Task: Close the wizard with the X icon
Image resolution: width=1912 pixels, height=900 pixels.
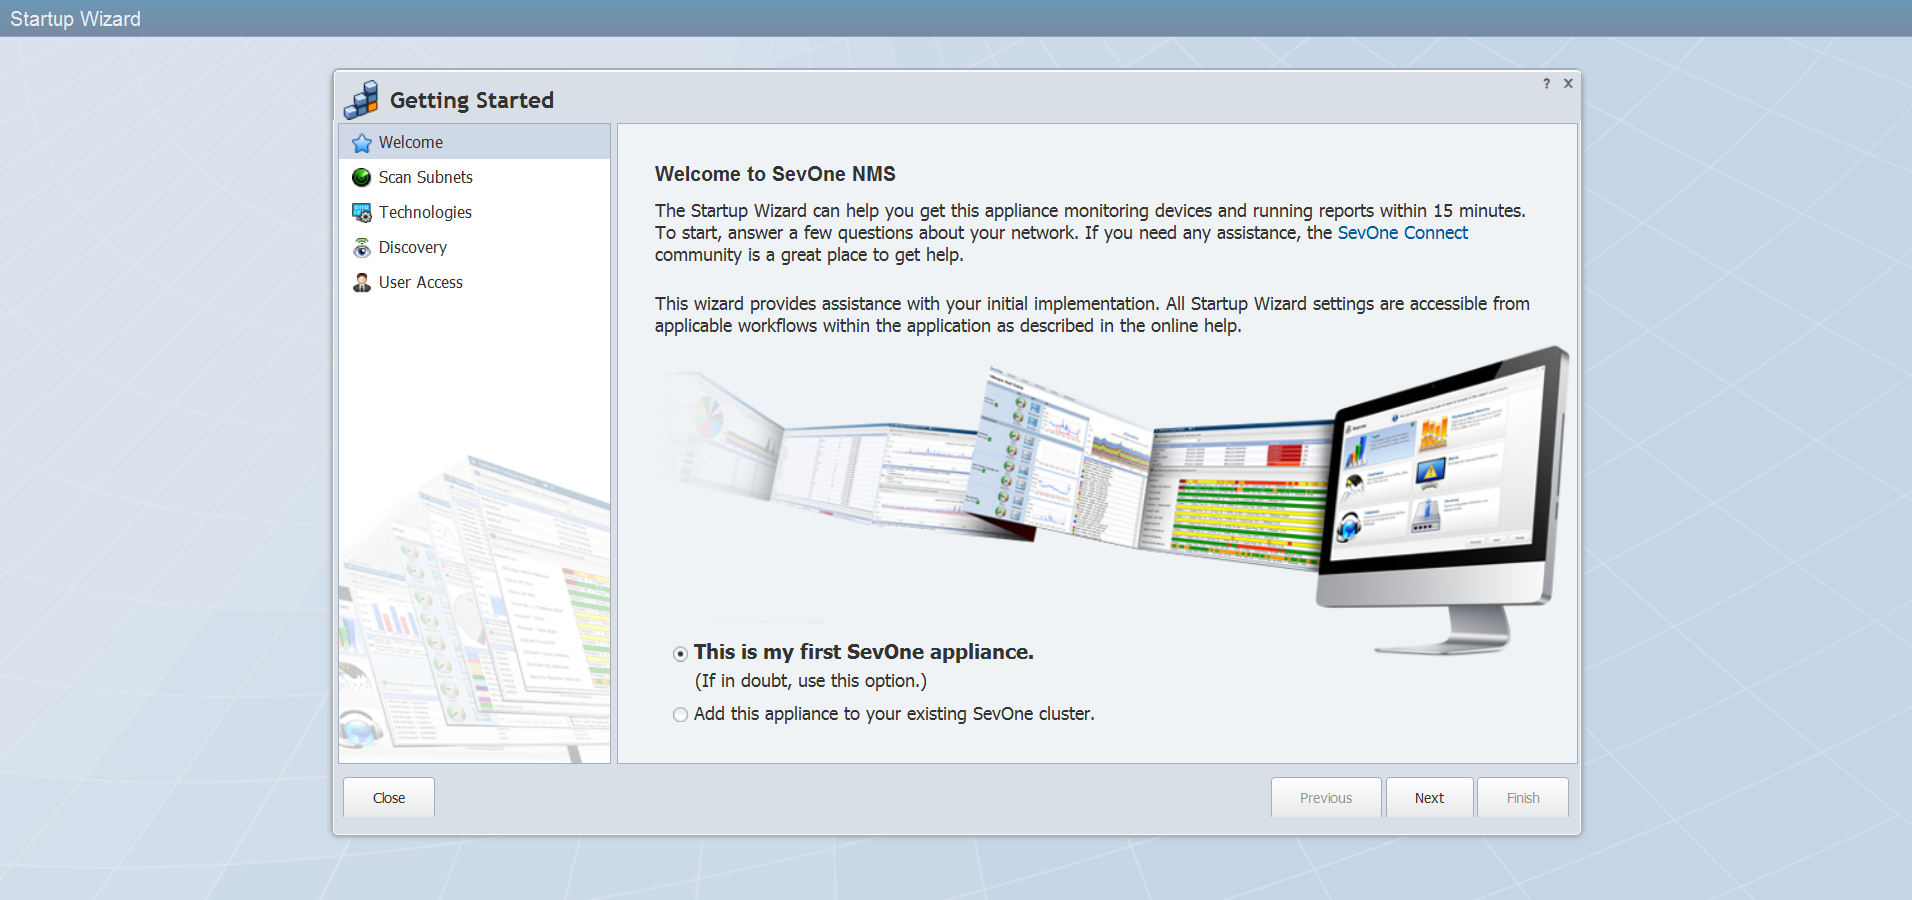Action: tap(1568, 84)
